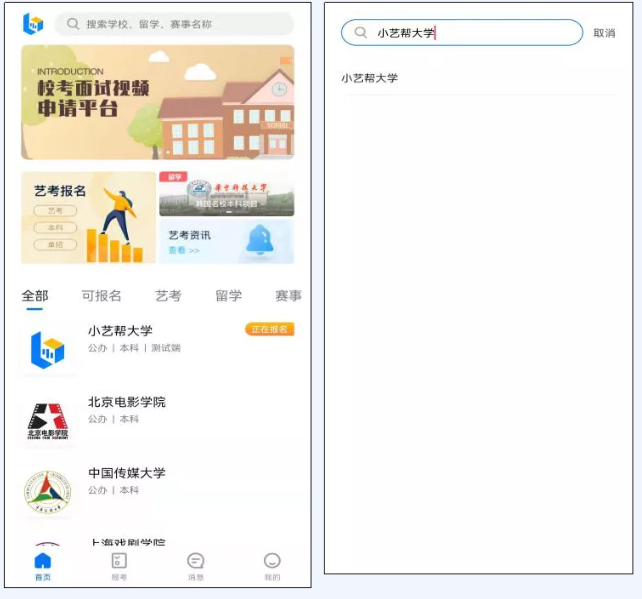Open the 首页 home icon in bottom bar
The width and height of the screenshot is (642, 599).
(42, 565)
